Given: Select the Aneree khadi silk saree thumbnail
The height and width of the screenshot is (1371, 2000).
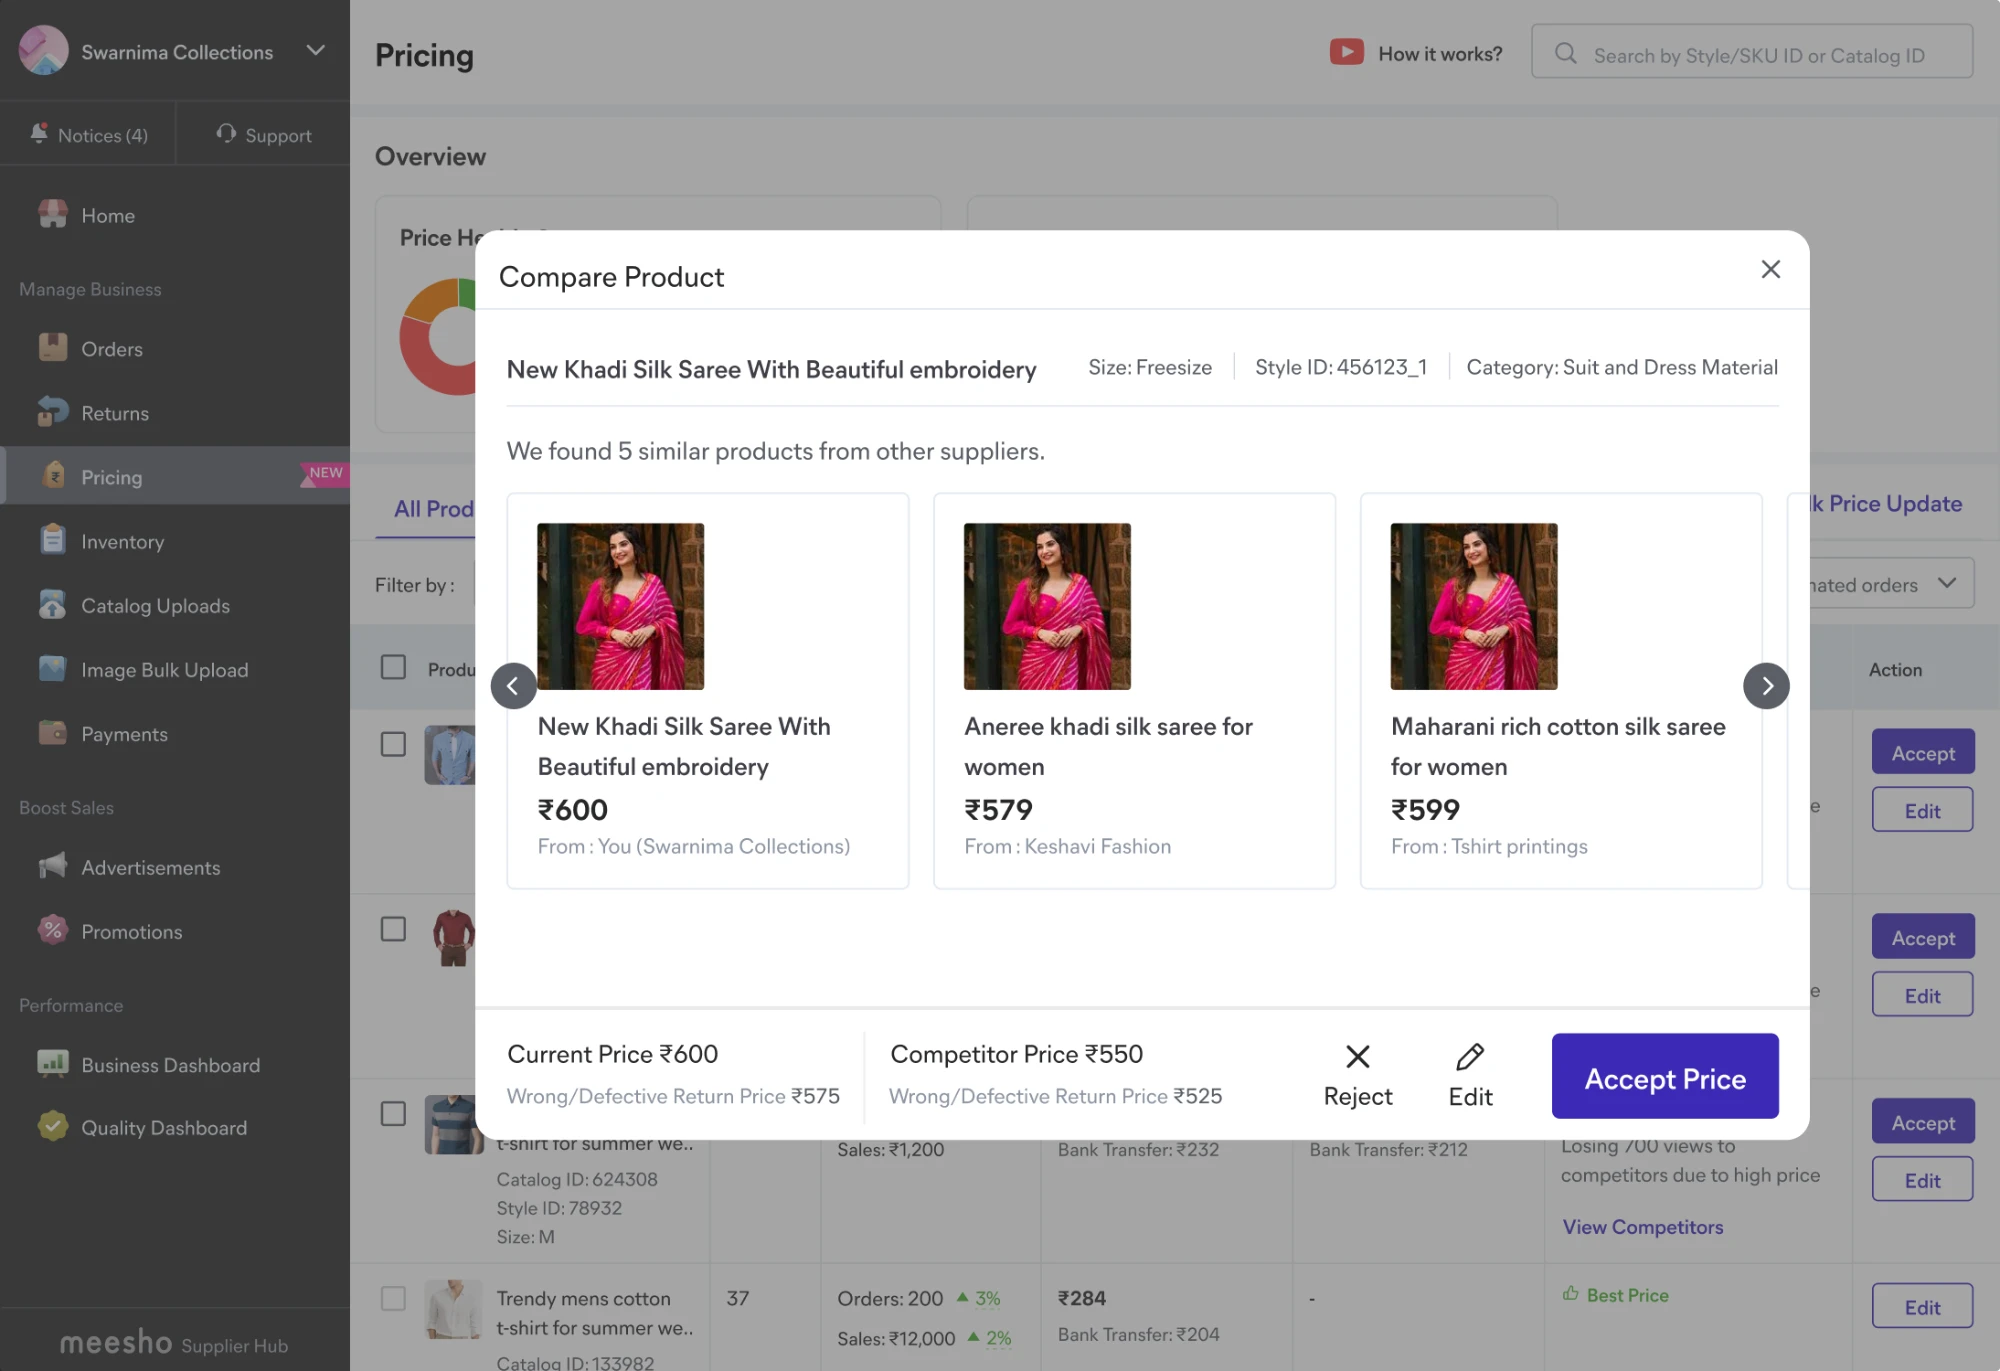Looking at the screenshot, I should click(x=1047, y=606).
